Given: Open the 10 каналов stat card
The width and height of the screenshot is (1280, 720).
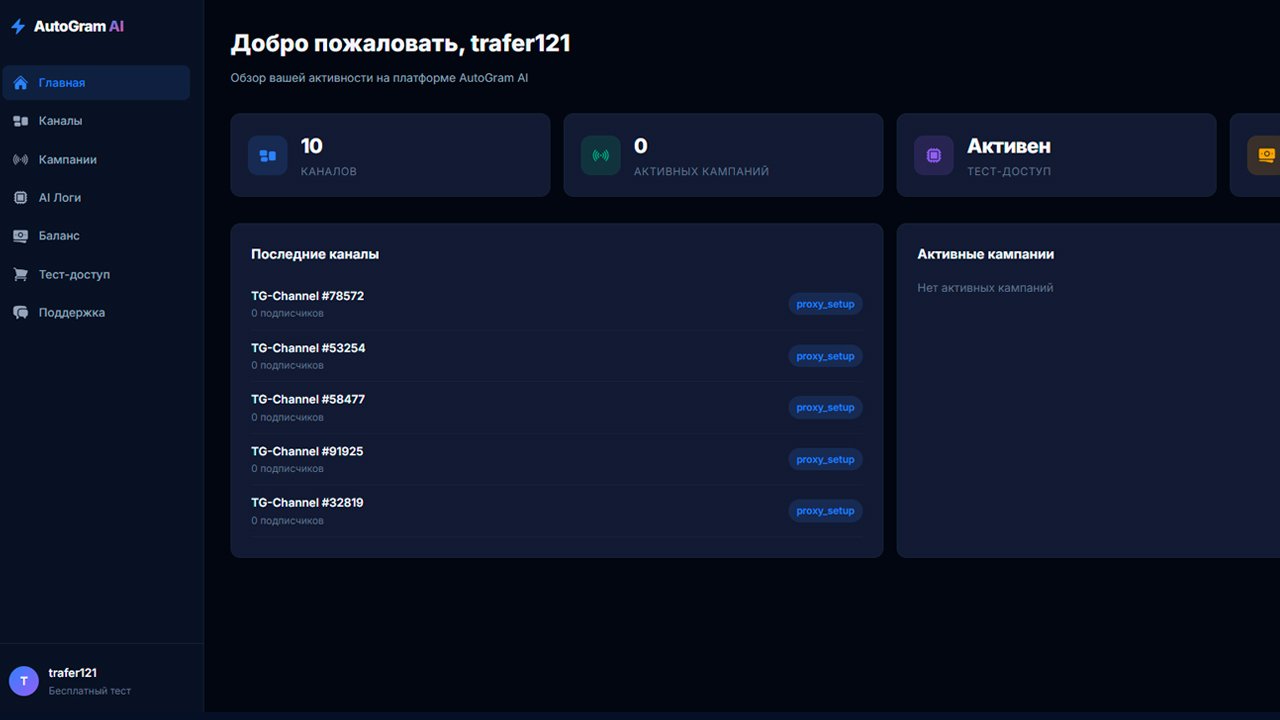Looking at the screenshot, I should click(x=390, y=155).
